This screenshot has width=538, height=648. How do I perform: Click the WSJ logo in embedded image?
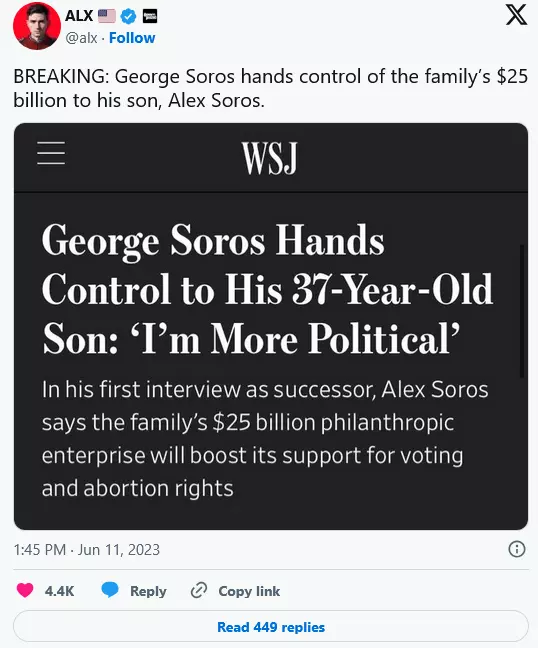click(270, 157)
